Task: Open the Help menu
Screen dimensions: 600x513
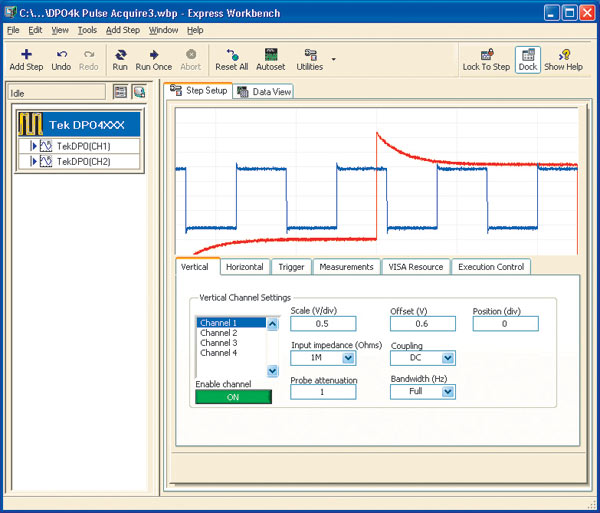Action: point(195,30)
